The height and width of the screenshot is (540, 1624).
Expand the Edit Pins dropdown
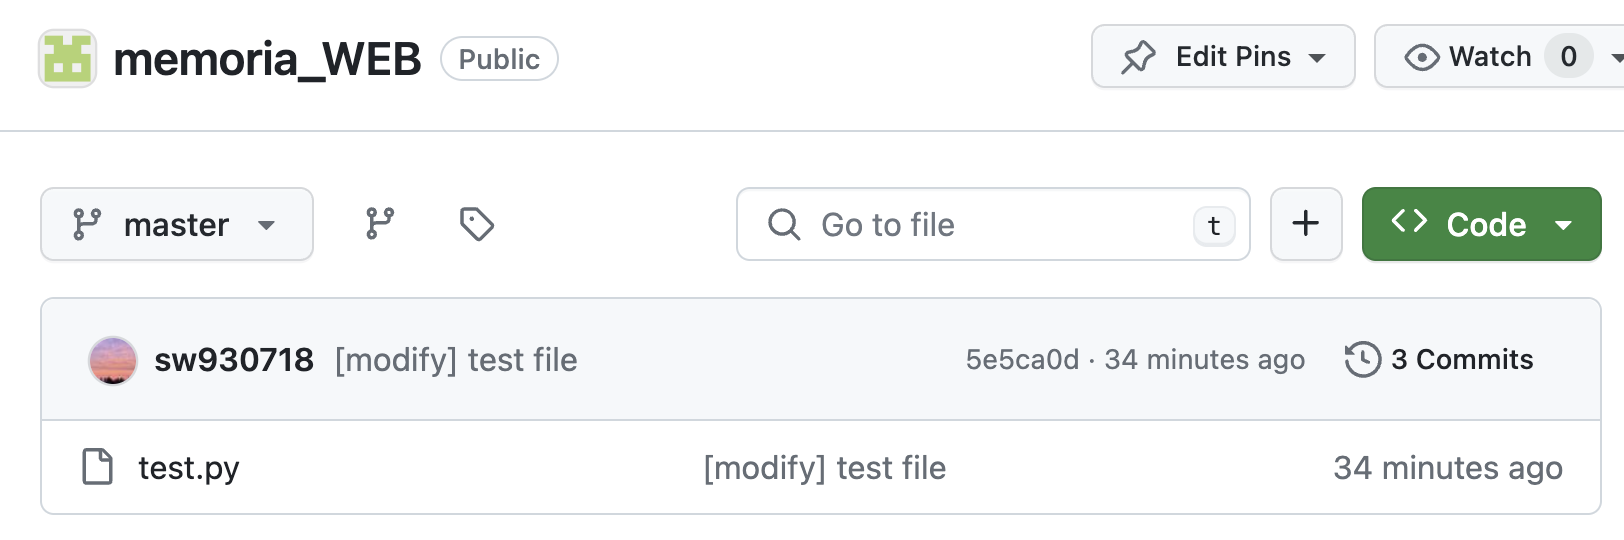coord(1317,57)
